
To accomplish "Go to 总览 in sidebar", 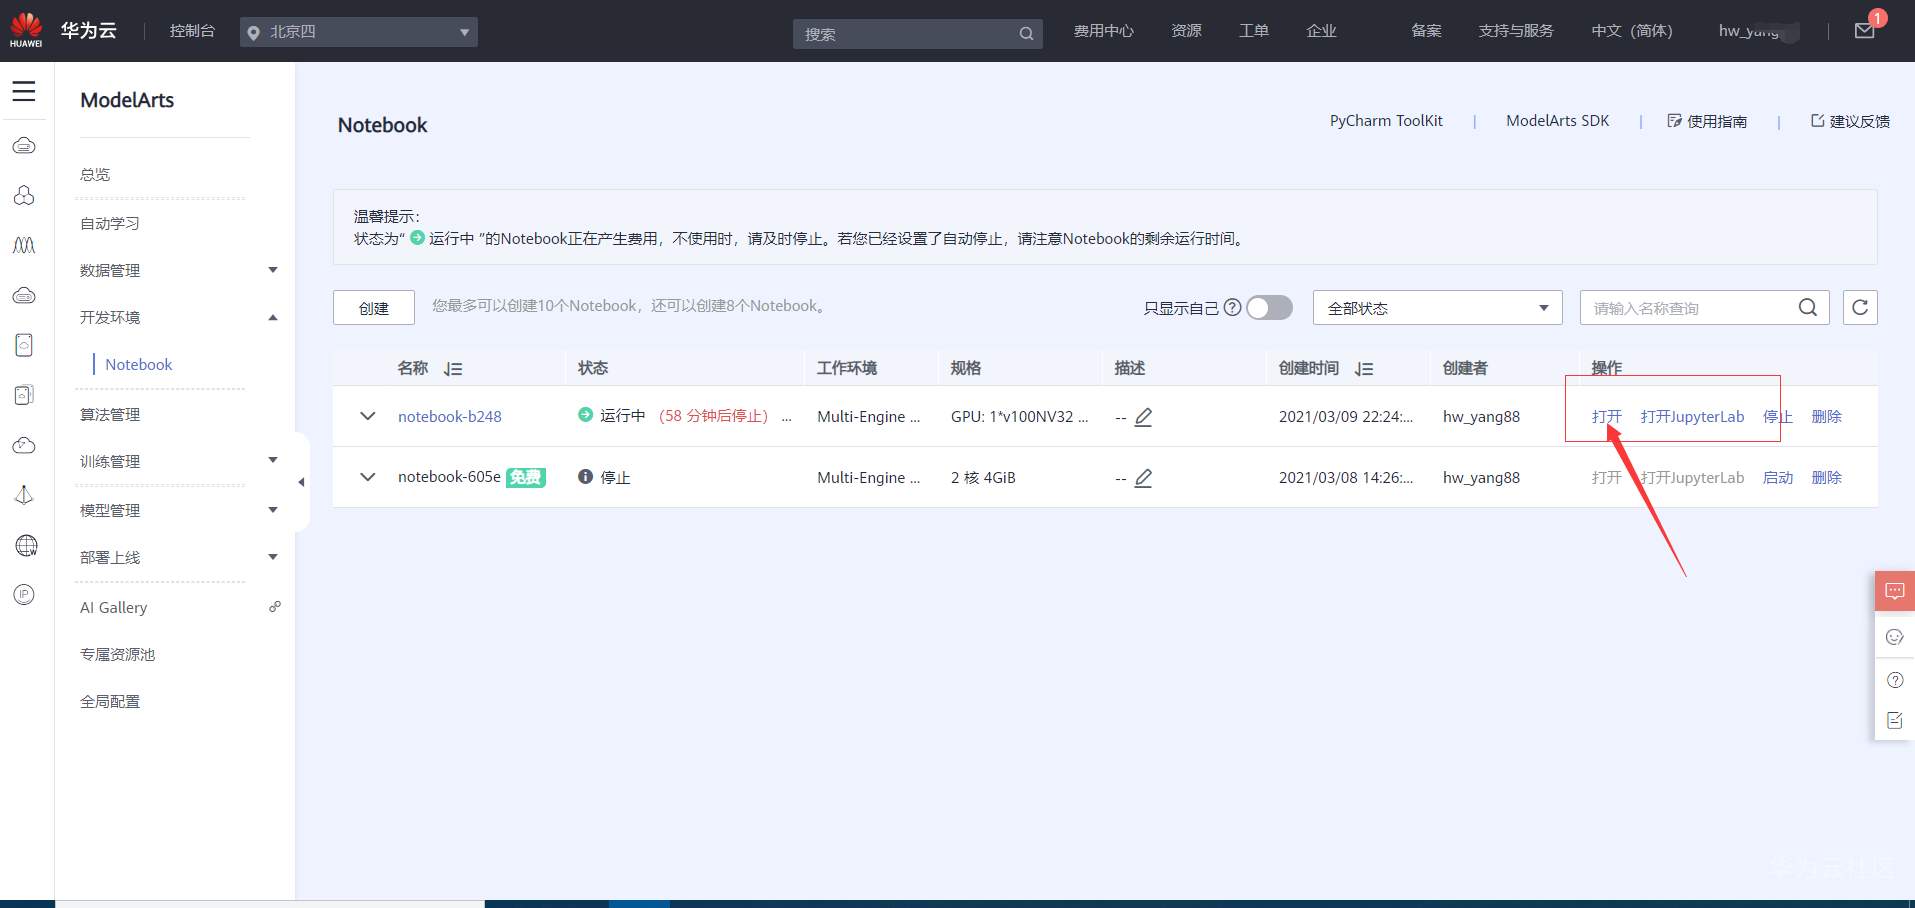I will point(95,174).
